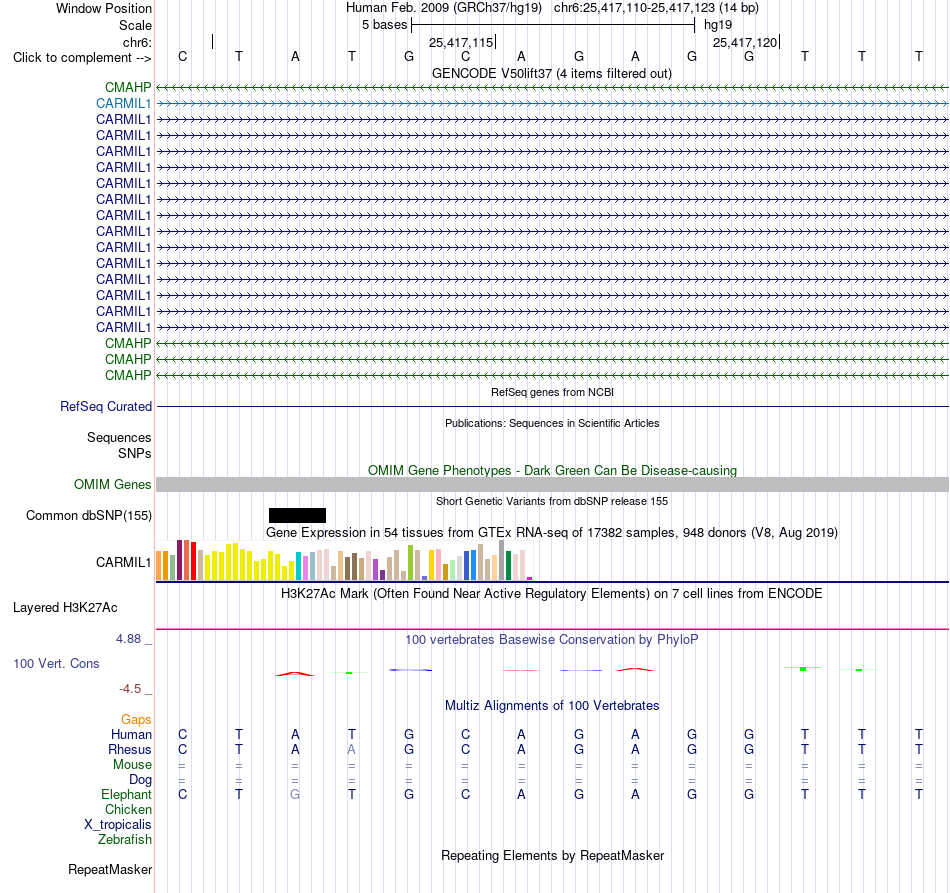Open OMIM Gene Phenotypes track title
This screenshot has width=950, height=893.
pos(552,470)
